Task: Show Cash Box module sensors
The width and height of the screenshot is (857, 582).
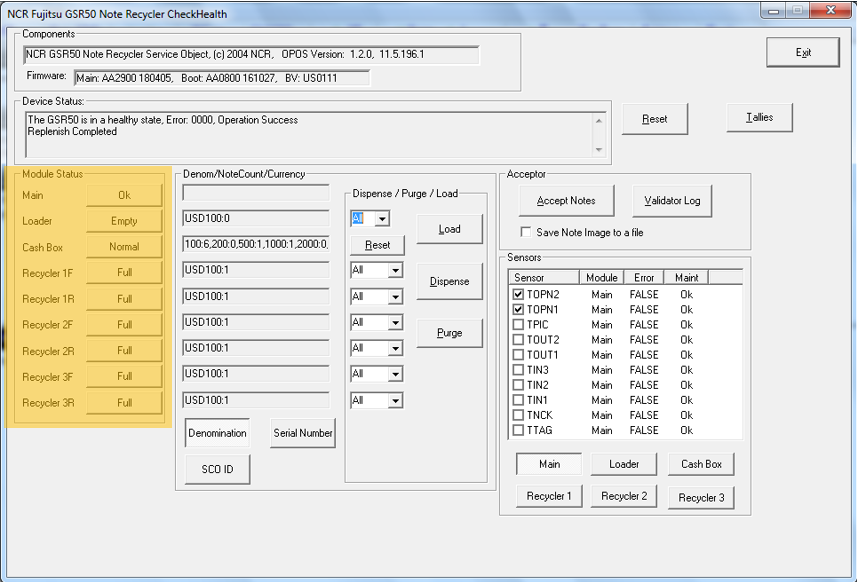Action: [x=701, y=464]
